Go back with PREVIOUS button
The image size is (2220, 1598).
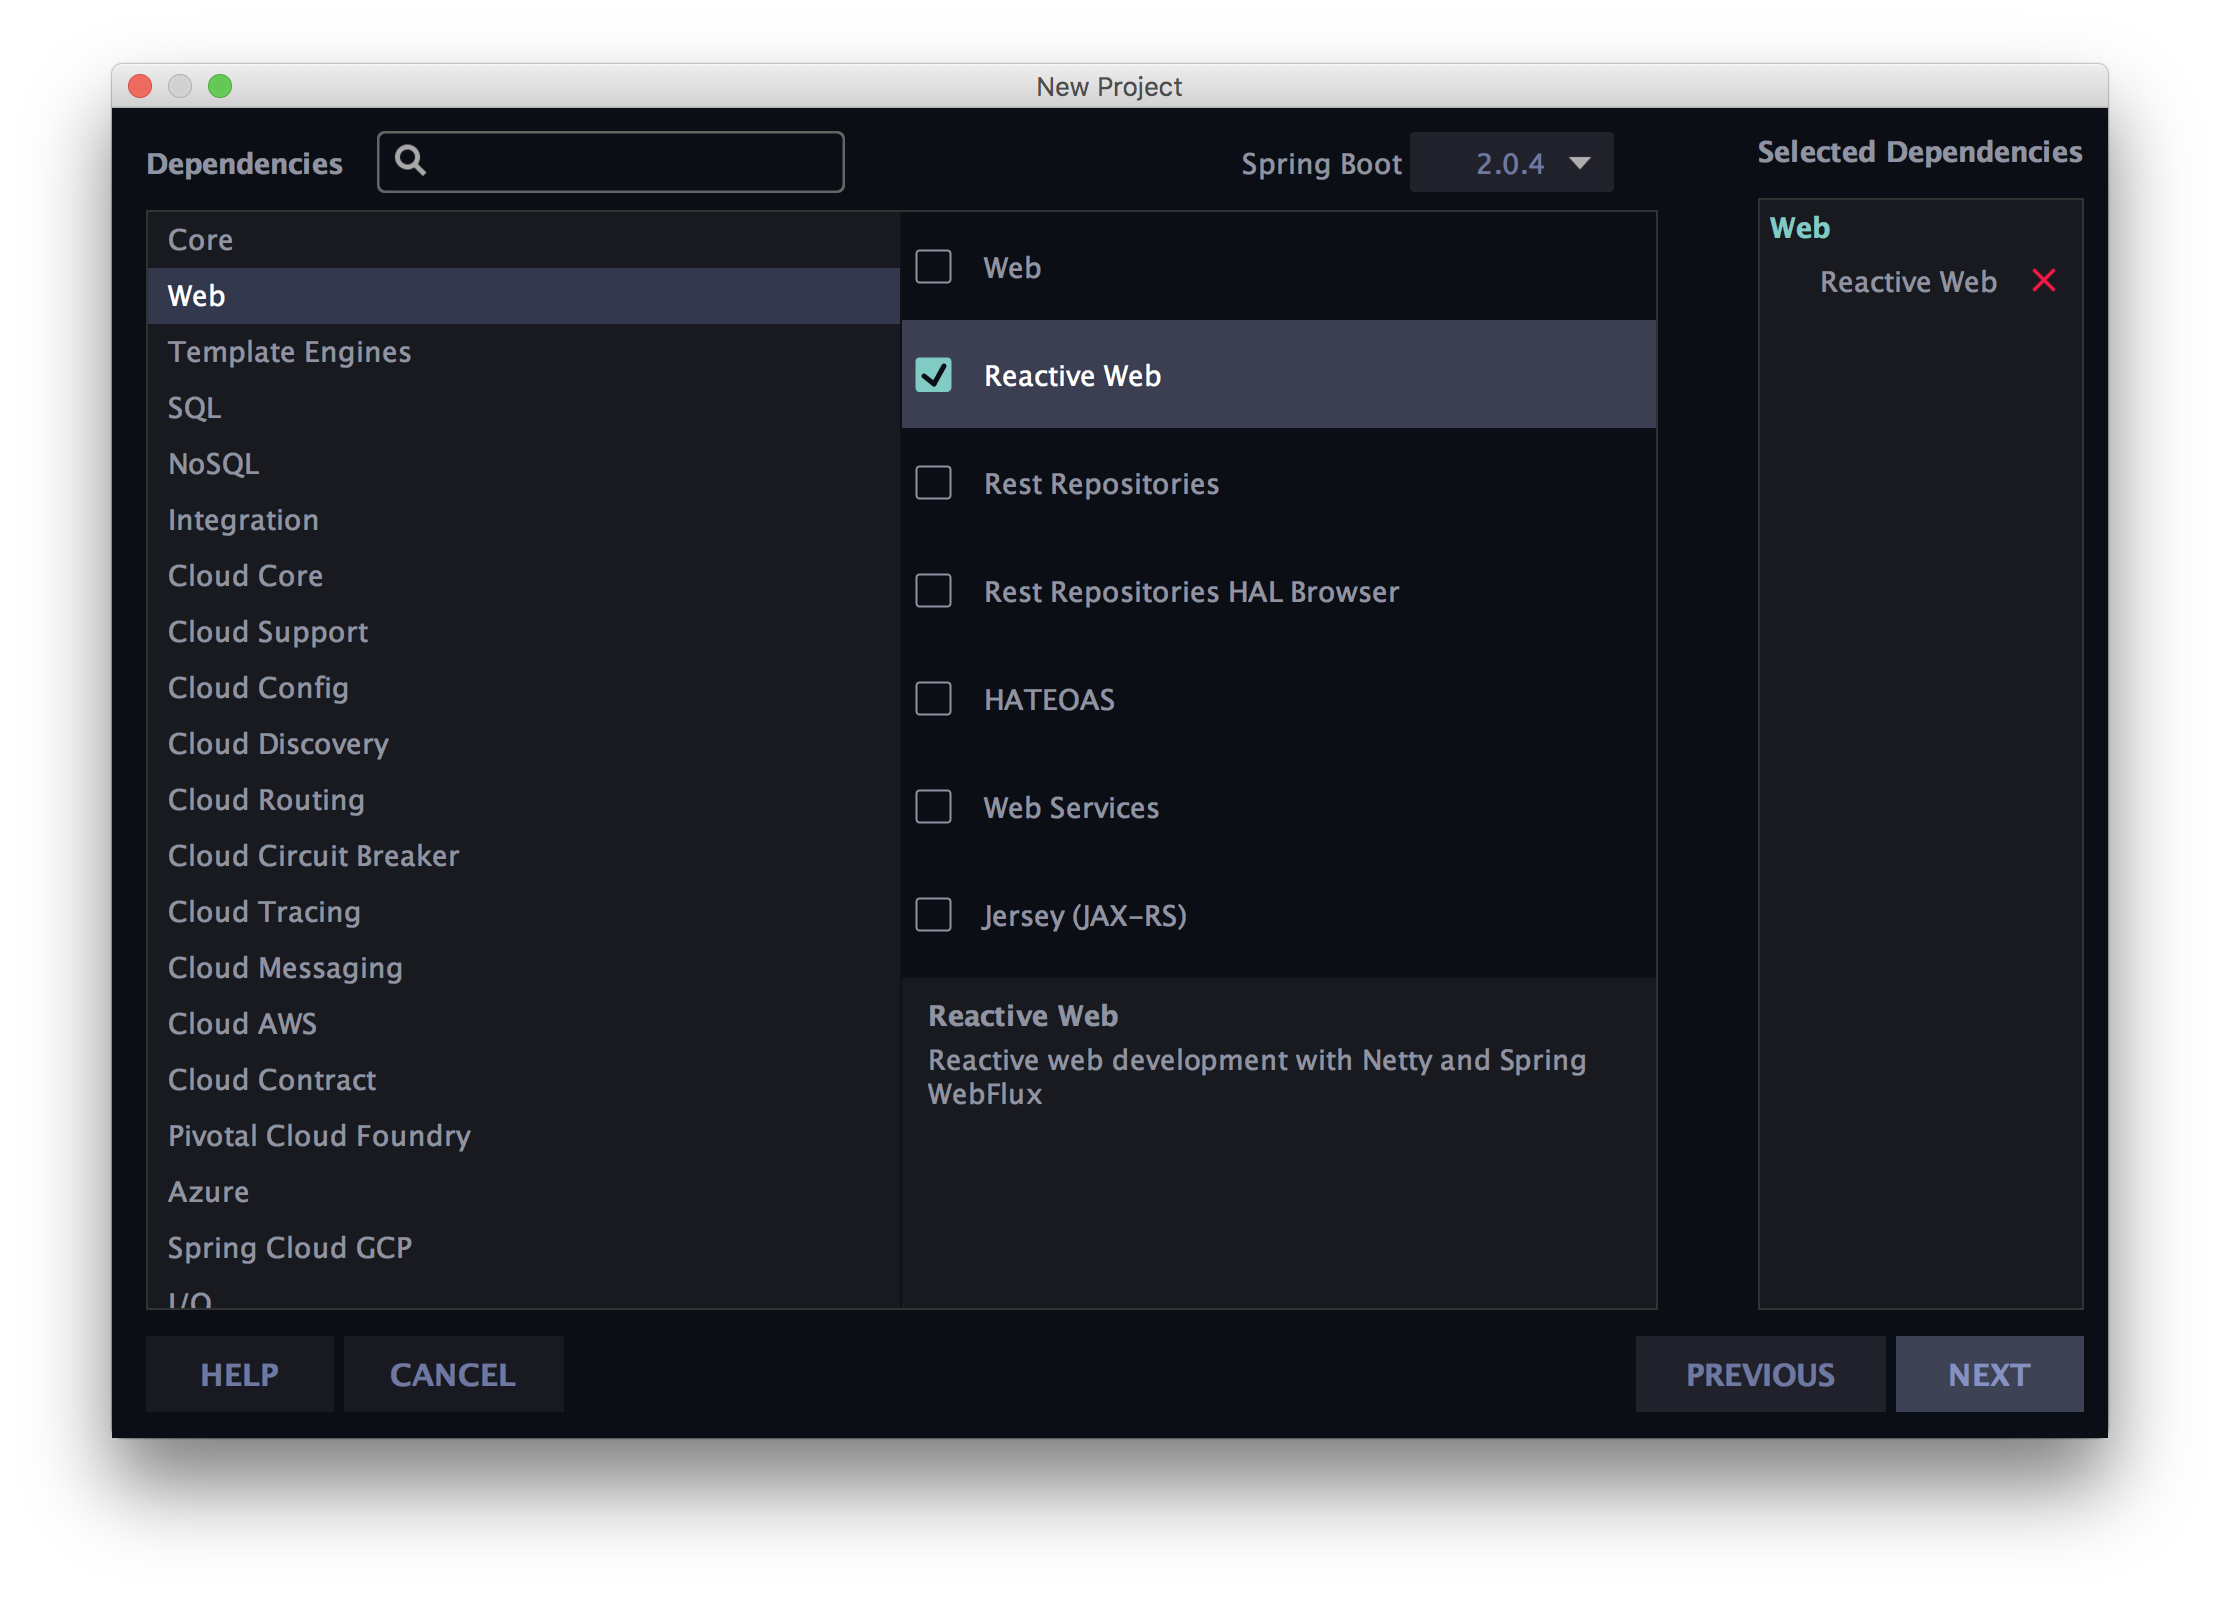point(1759,1375)
